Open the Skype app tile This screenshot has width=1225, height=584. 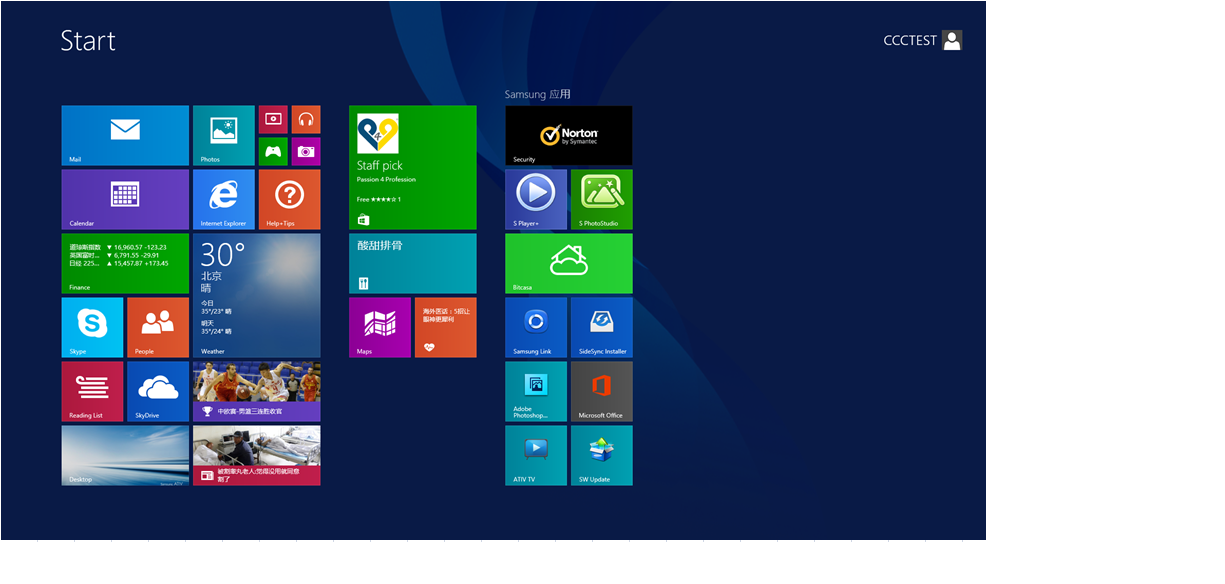[x=92, y=327]
